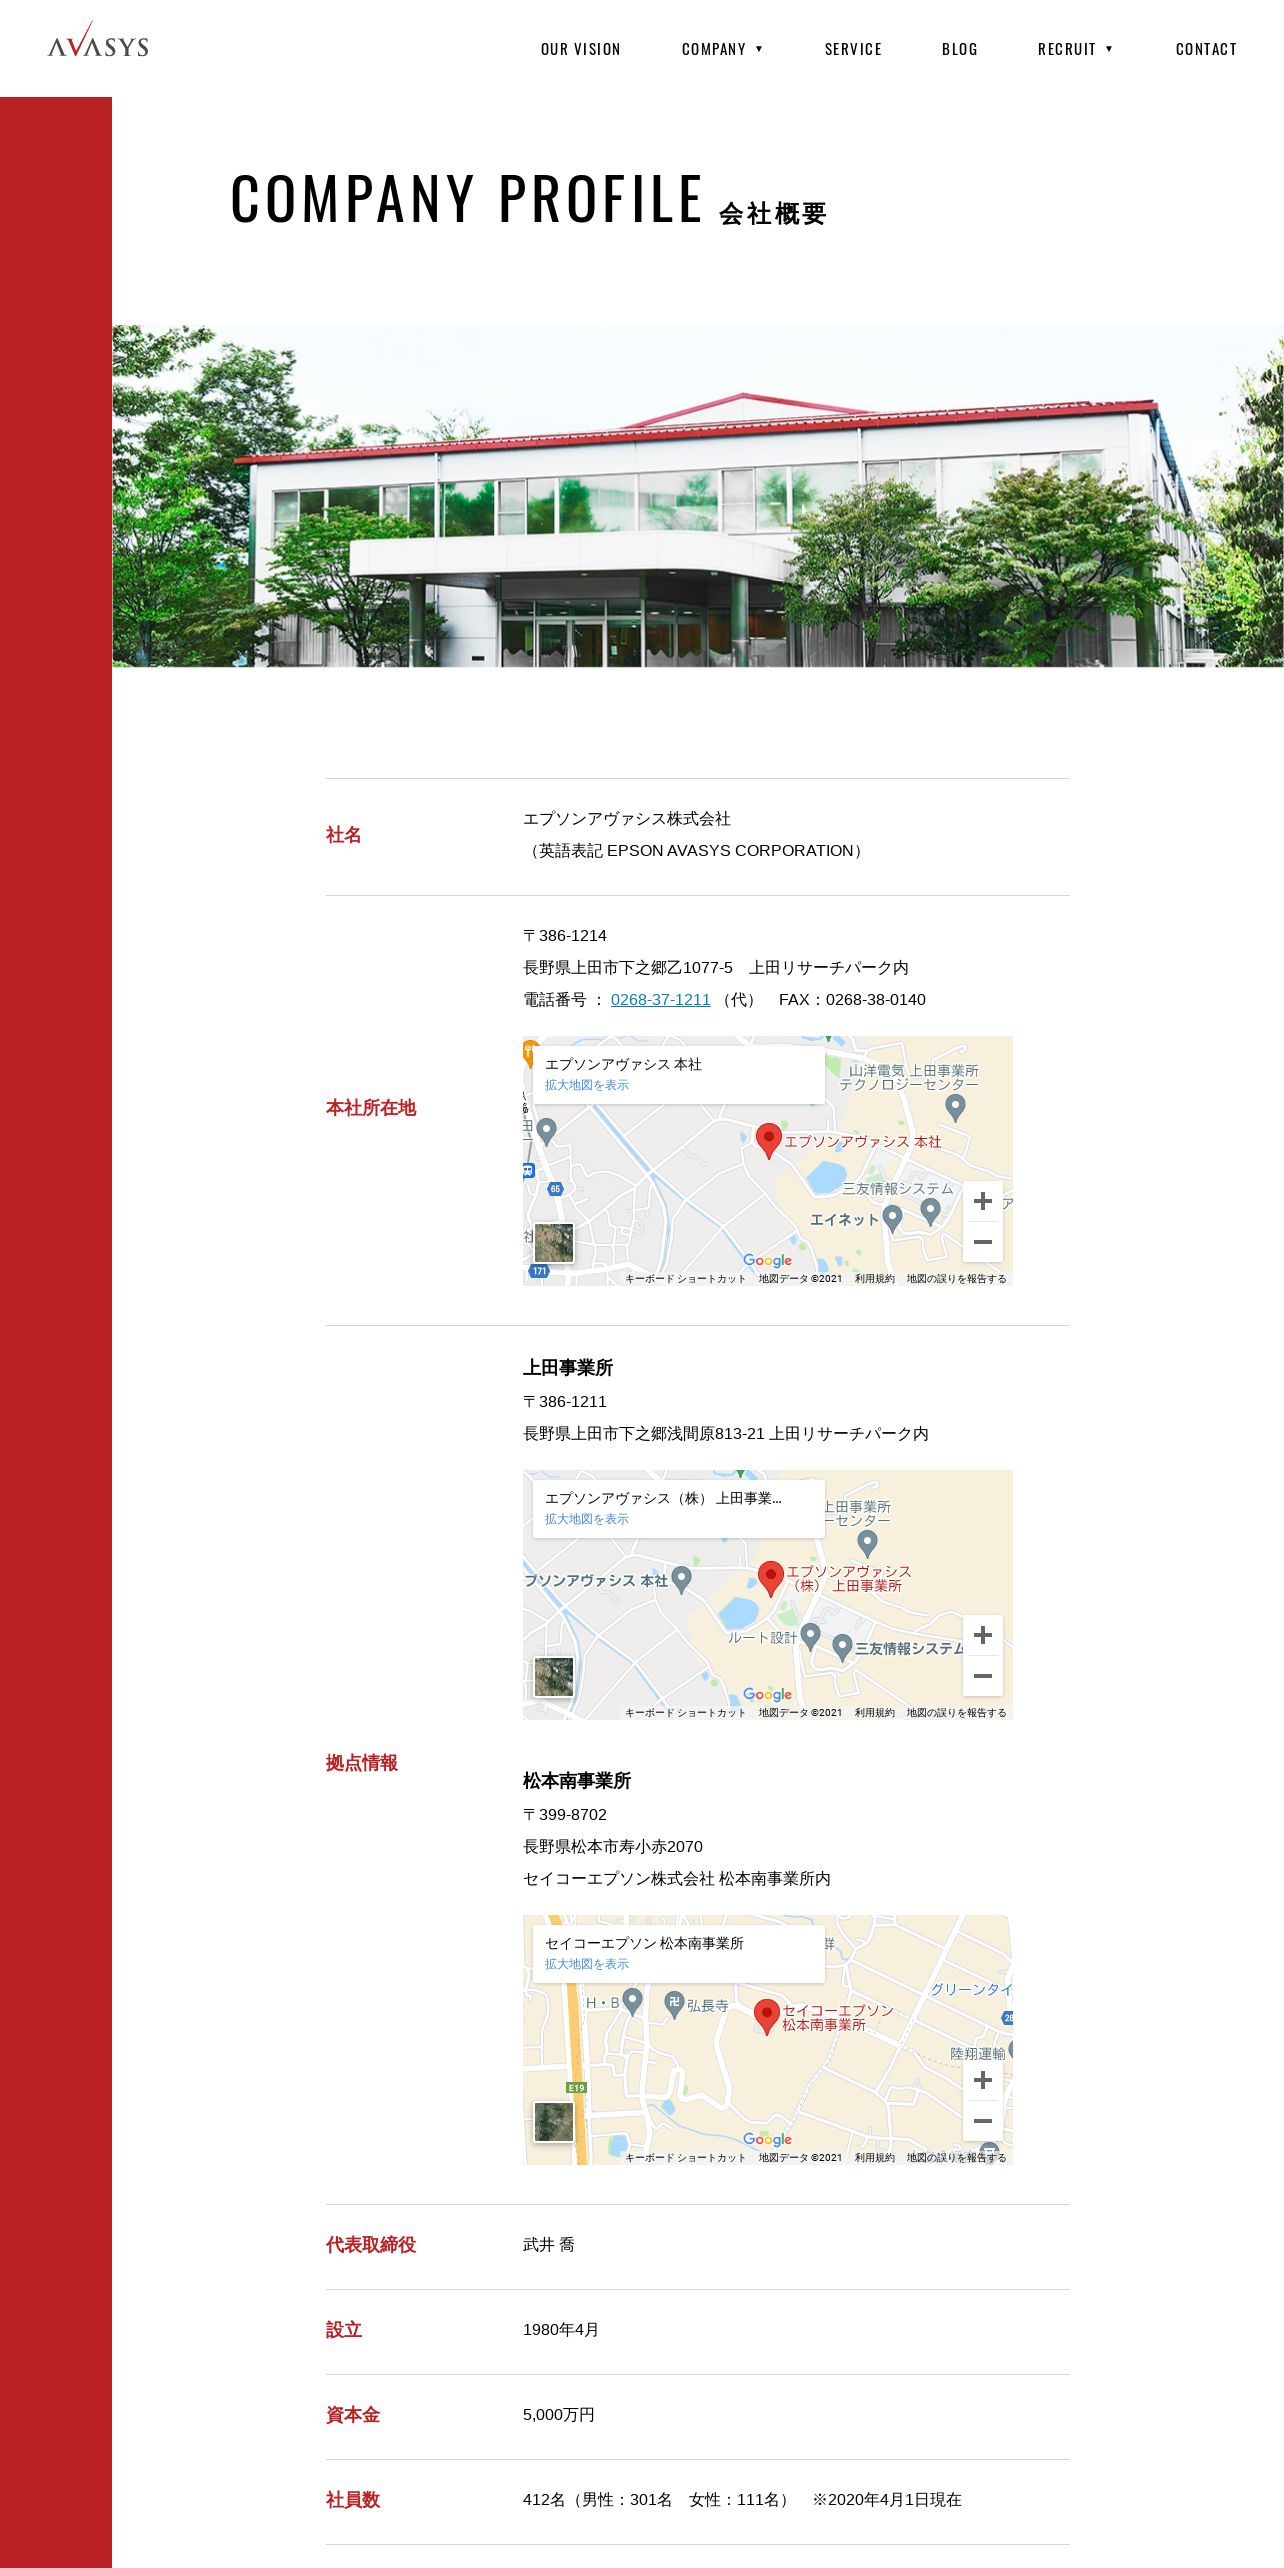The height and width of the screenshot is (2568, 1284).
Task: Open 利用規約 on headquarters map
Action: click(874, 1278)
